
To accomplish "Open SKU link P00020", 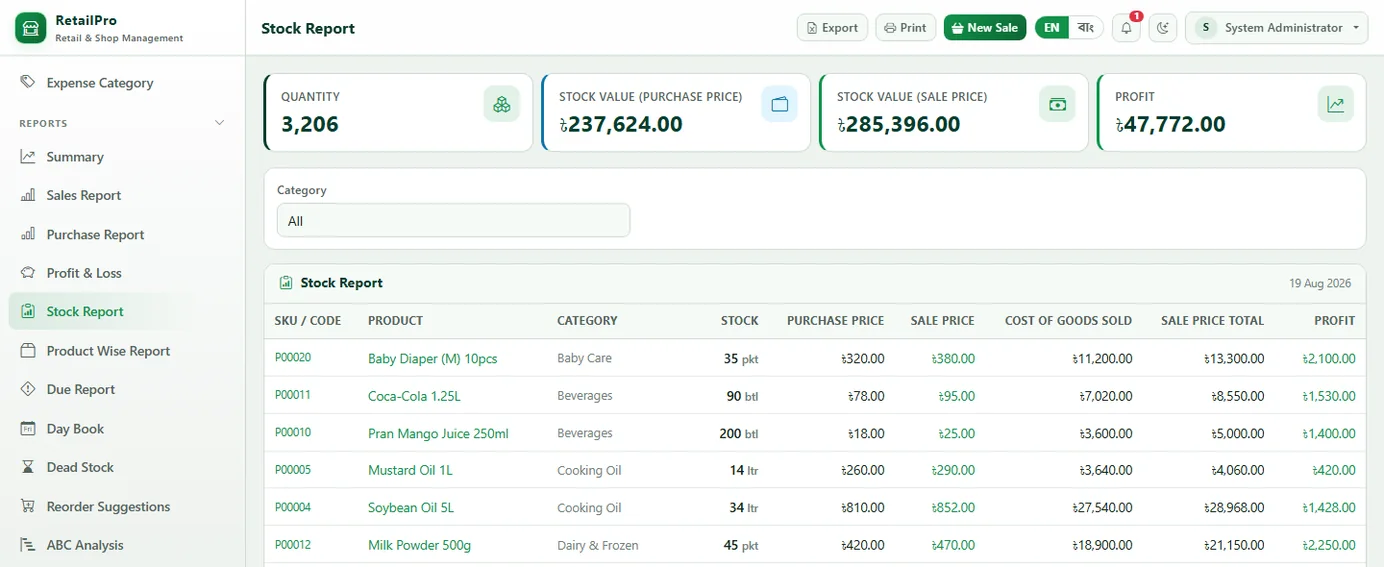I will point(293,357).
